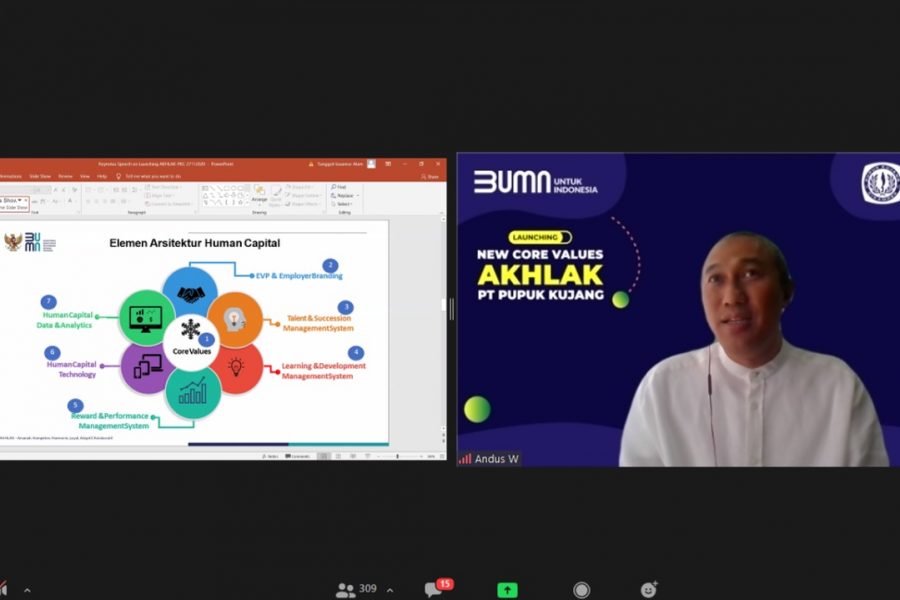Start recording with the Record icon
This screenshot has height=600, width=900.
(581, 590)
